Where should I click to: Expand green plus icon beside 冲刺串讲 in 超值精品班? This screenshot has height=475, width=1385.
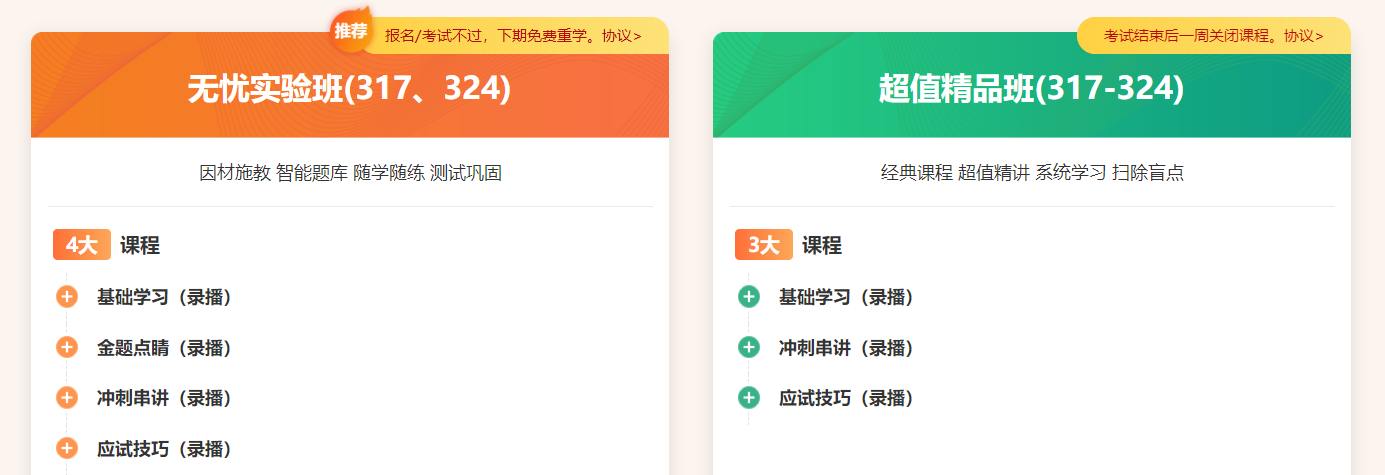click(749, 348)
